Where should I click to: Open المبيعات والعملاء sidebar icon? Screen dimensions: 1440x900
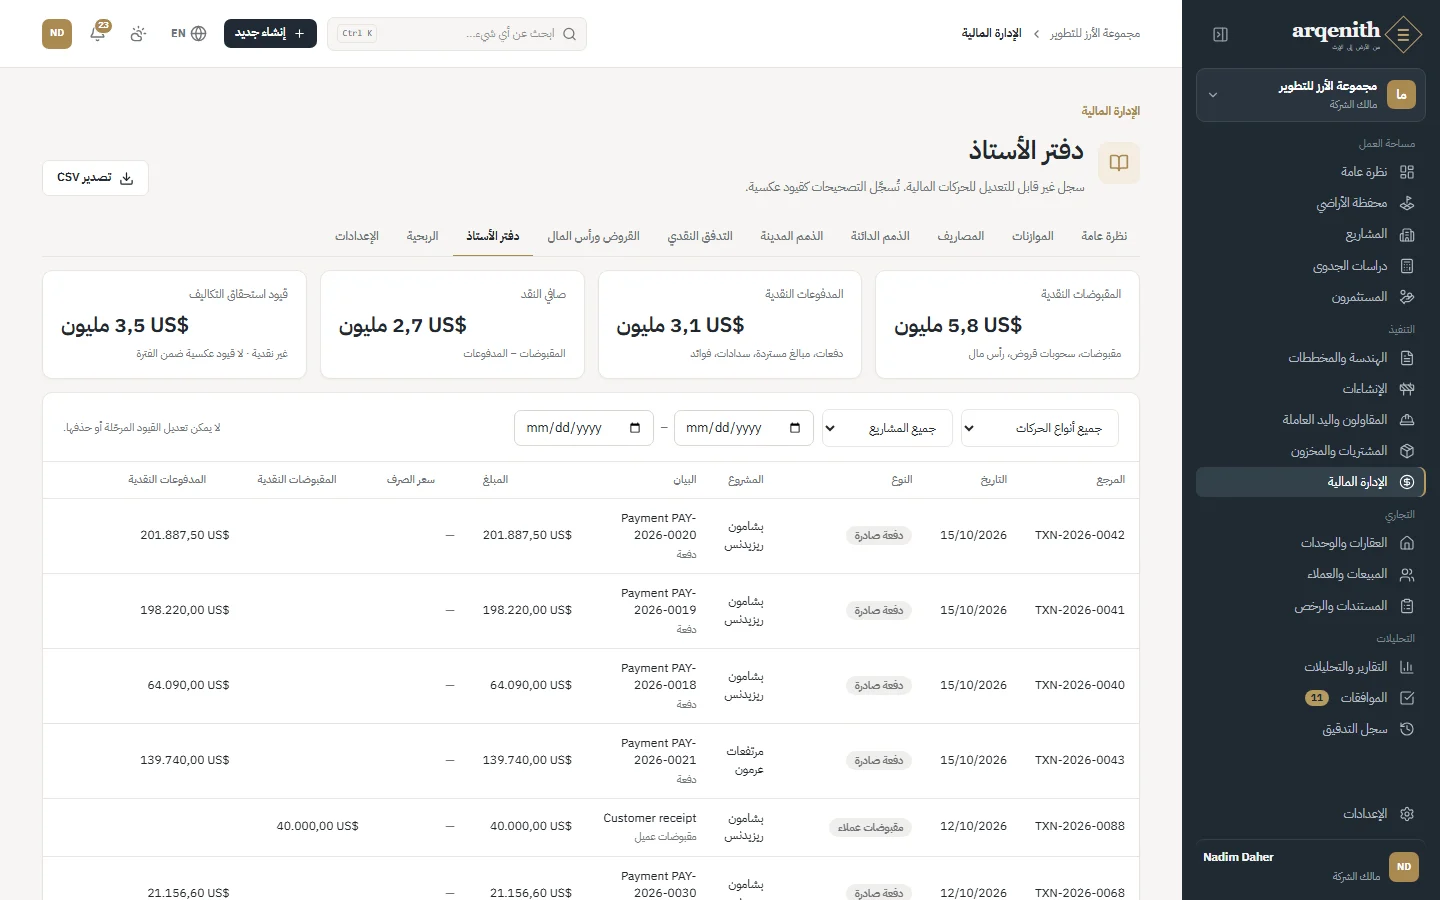click(x=1407, y=574)
